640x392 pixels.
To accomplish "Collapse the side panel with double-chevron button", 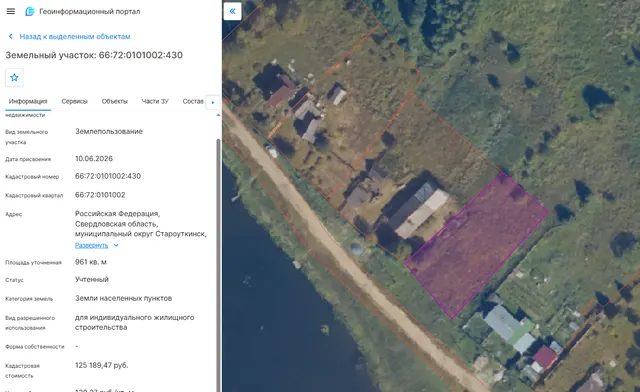I will (x=232, y=11).
